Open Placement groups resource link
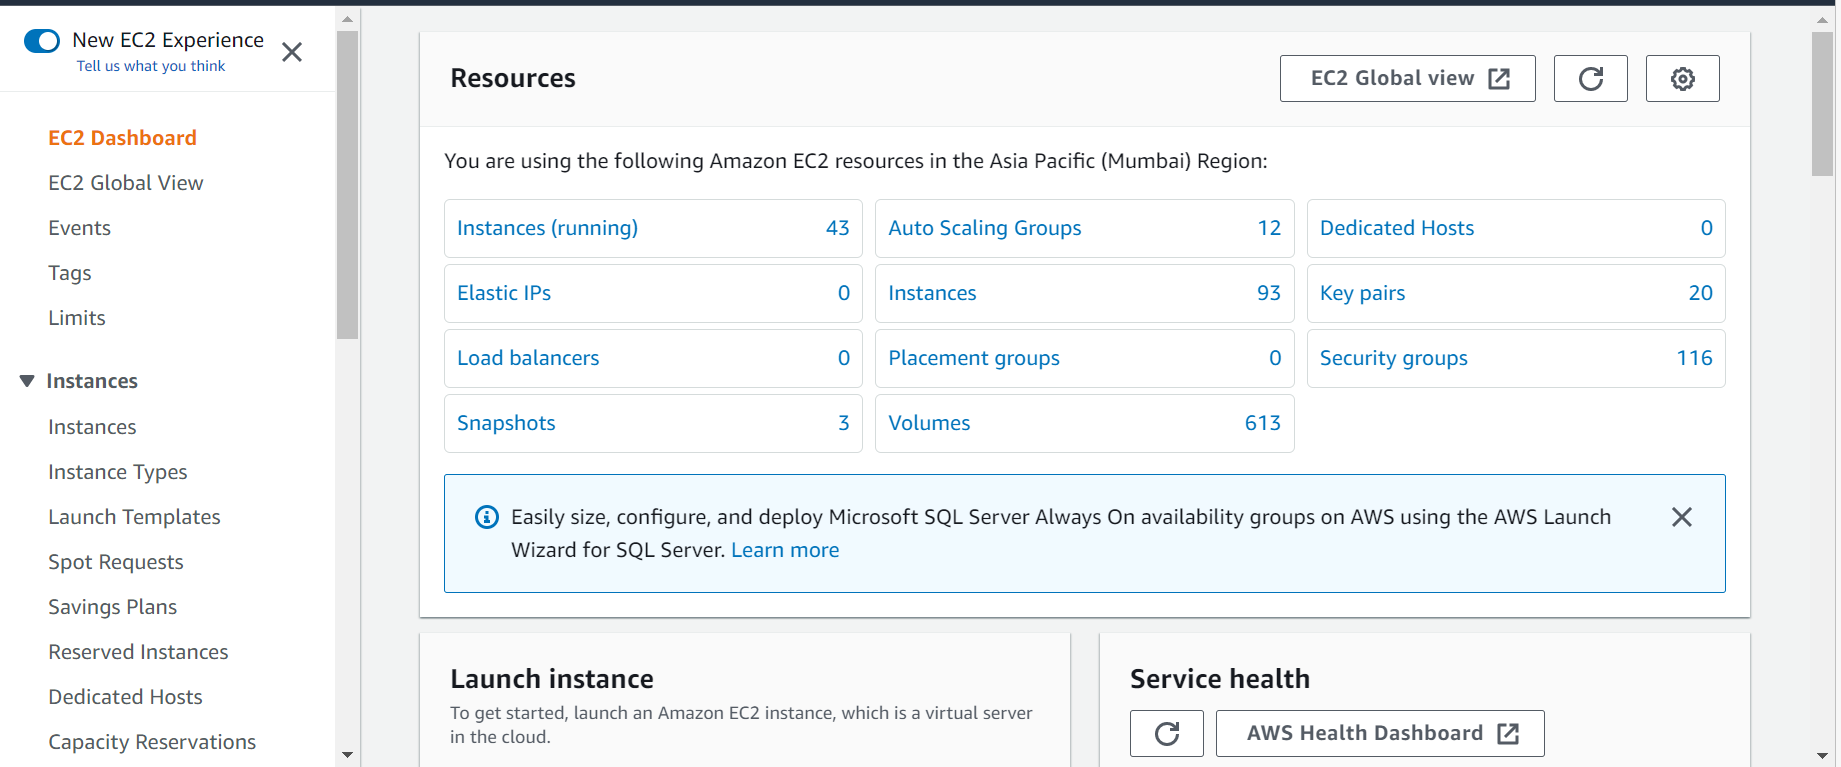 (x=974, y=358)
